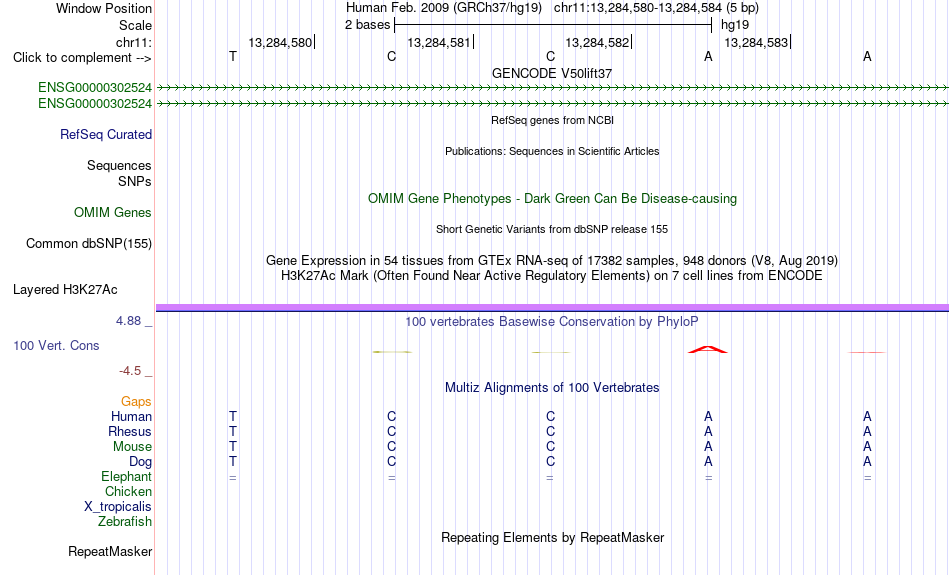The height and width of the screenshot is (575, 950).
Task: Click 'Short Genetic Variants from dbSNP release 155'
Action: click(552, 229)
